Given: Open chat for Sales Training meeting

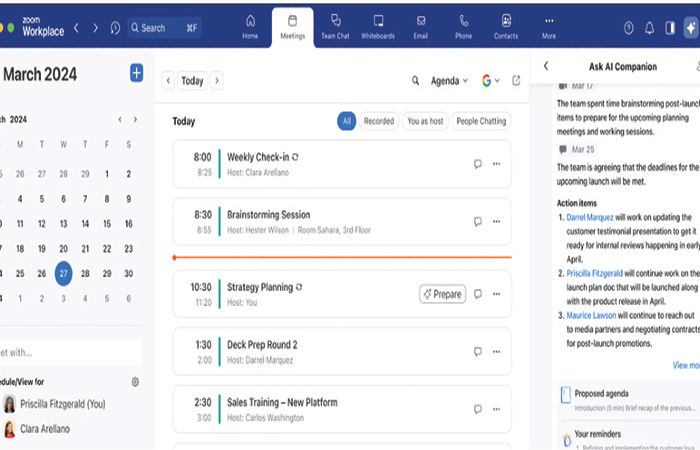Looking at the screenshot, I should point(478,409).
